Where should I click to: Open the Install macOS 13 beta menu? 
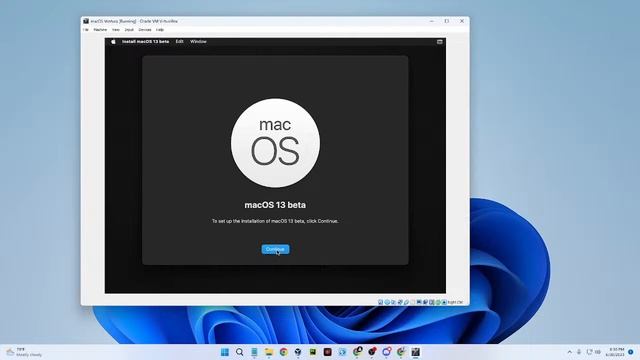(x=145, y=42)
